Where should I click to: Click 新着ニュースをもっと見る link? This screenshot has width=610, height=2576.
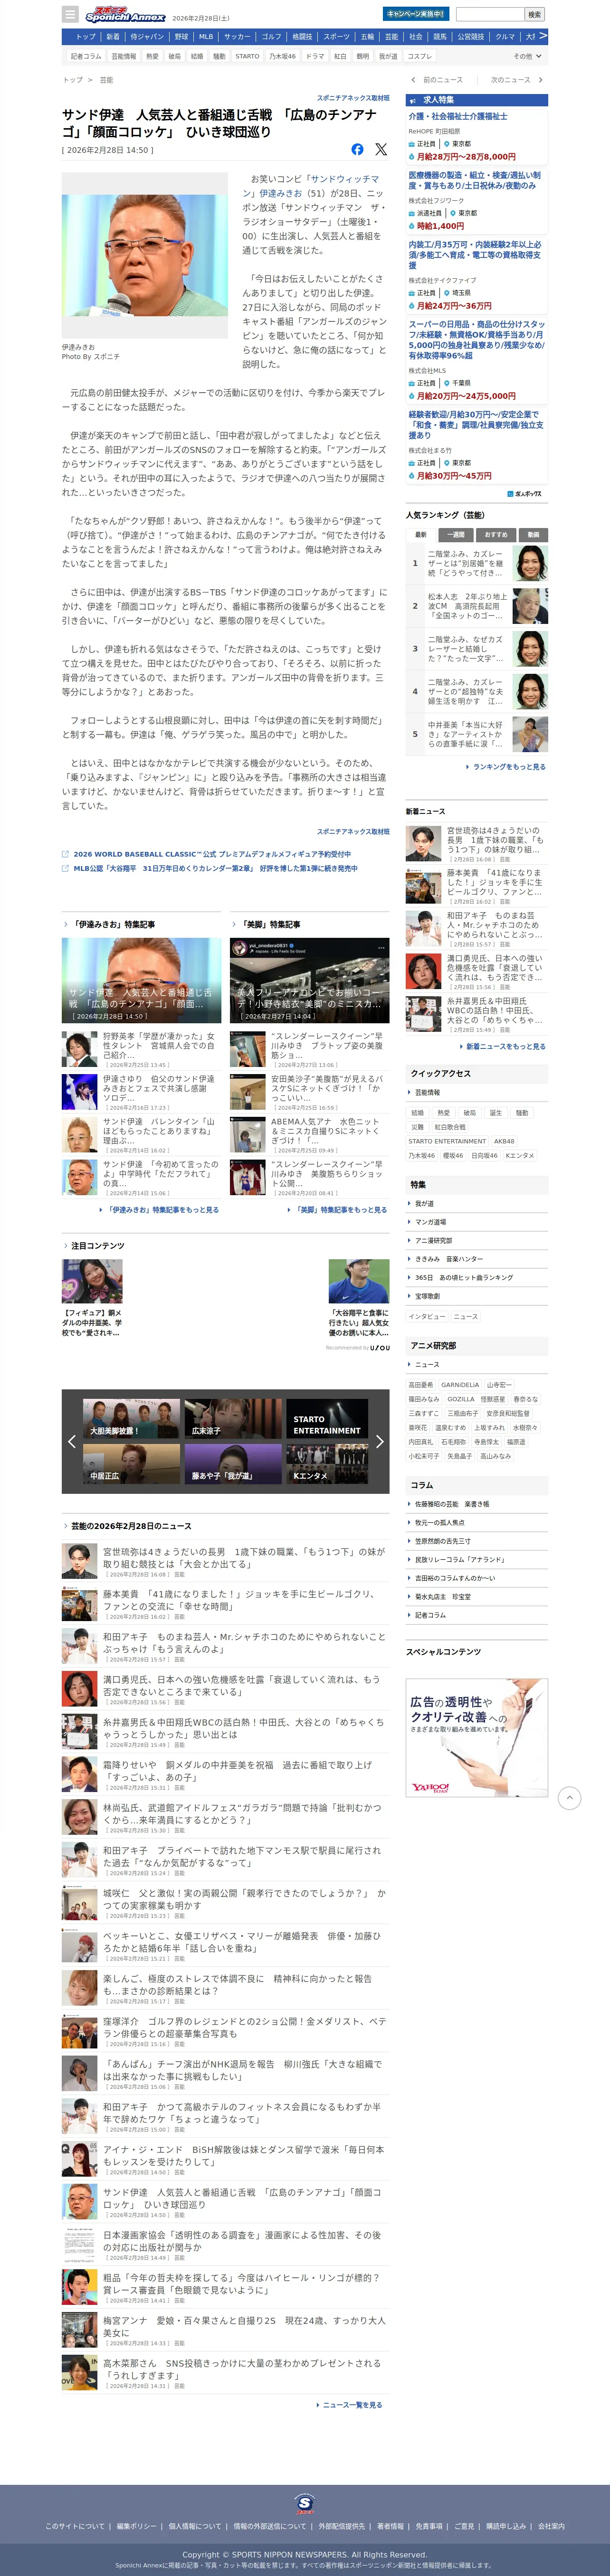[504, 1046]
